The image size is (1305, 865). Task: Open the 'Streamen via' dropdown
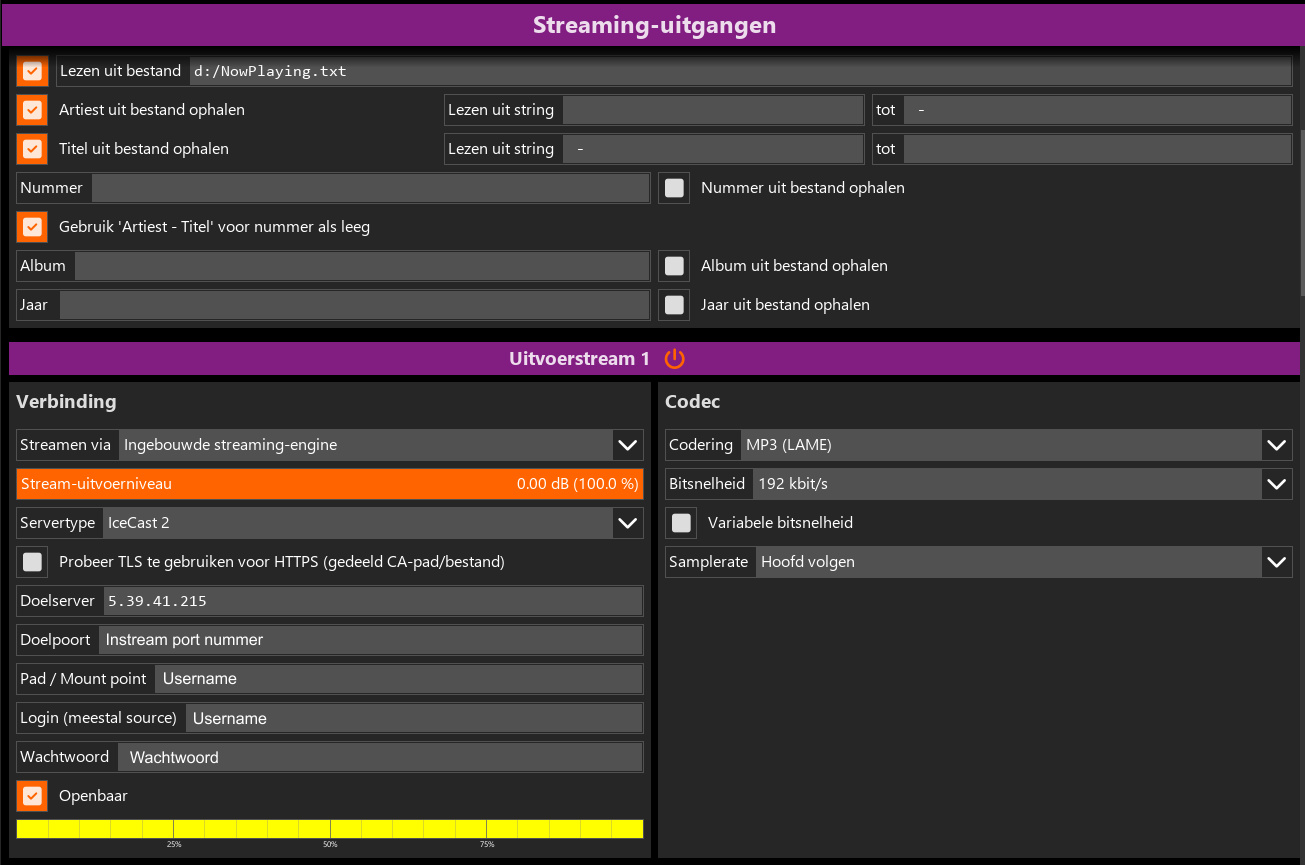click(x=627, y=445)
